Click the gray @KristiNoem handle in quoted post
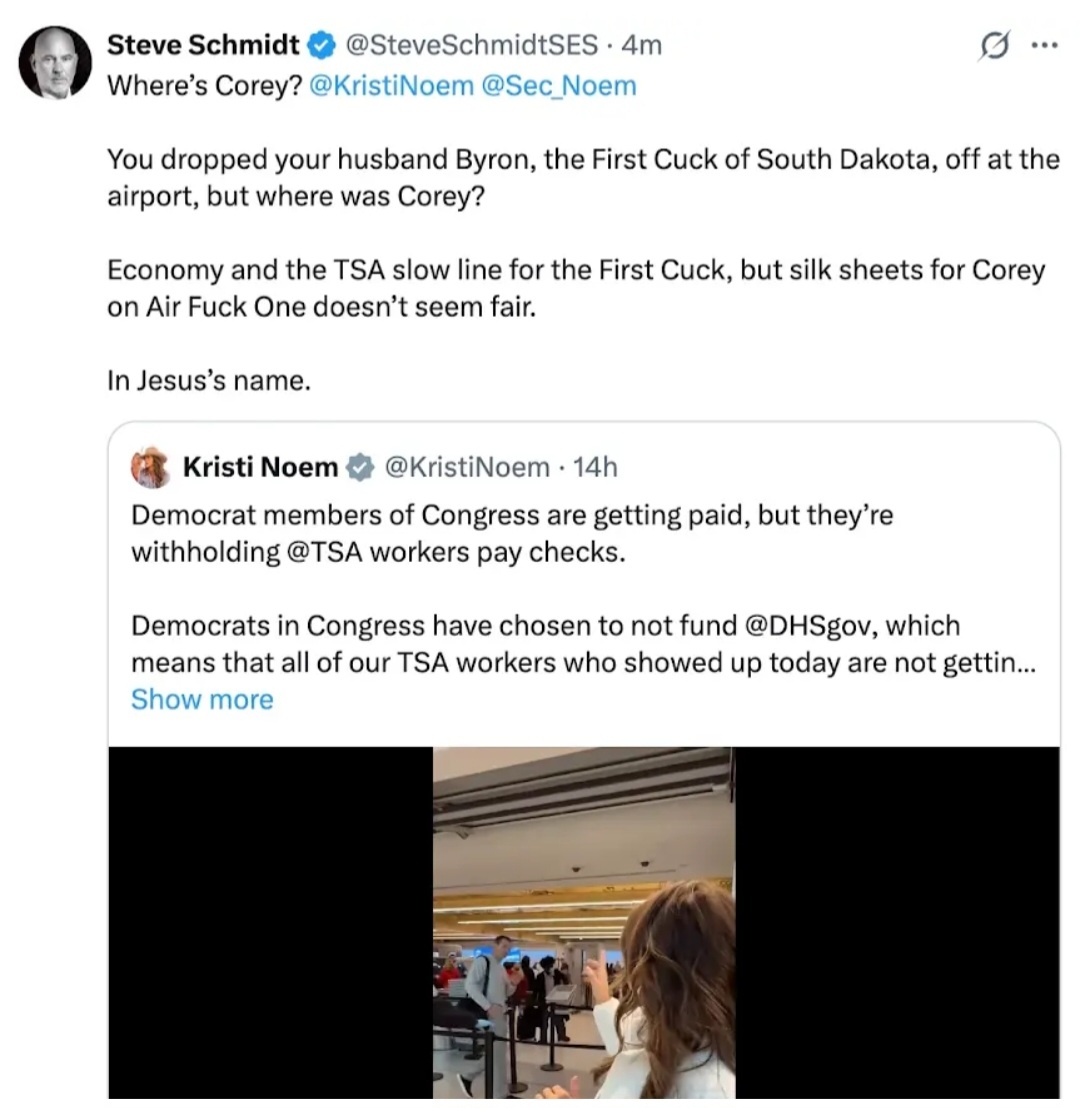 tap(467, 467)
